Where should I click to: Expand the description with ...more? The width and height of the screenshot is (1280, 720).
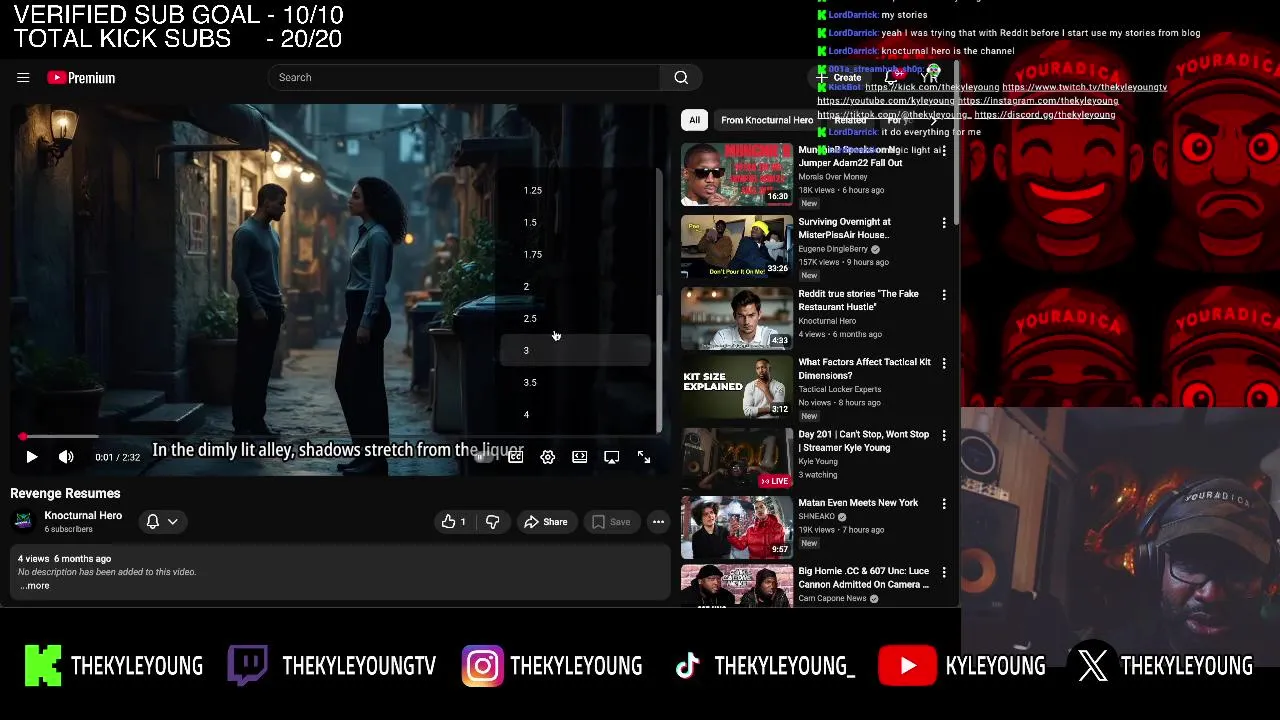pos(35,586)
